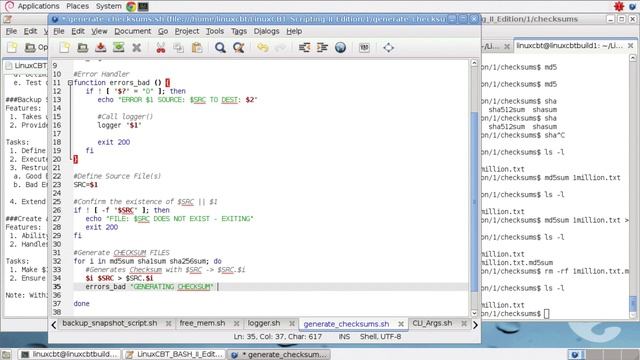Open the Tools menu
The height and width of the screenshot is (360, 640).
pos(214,31)
